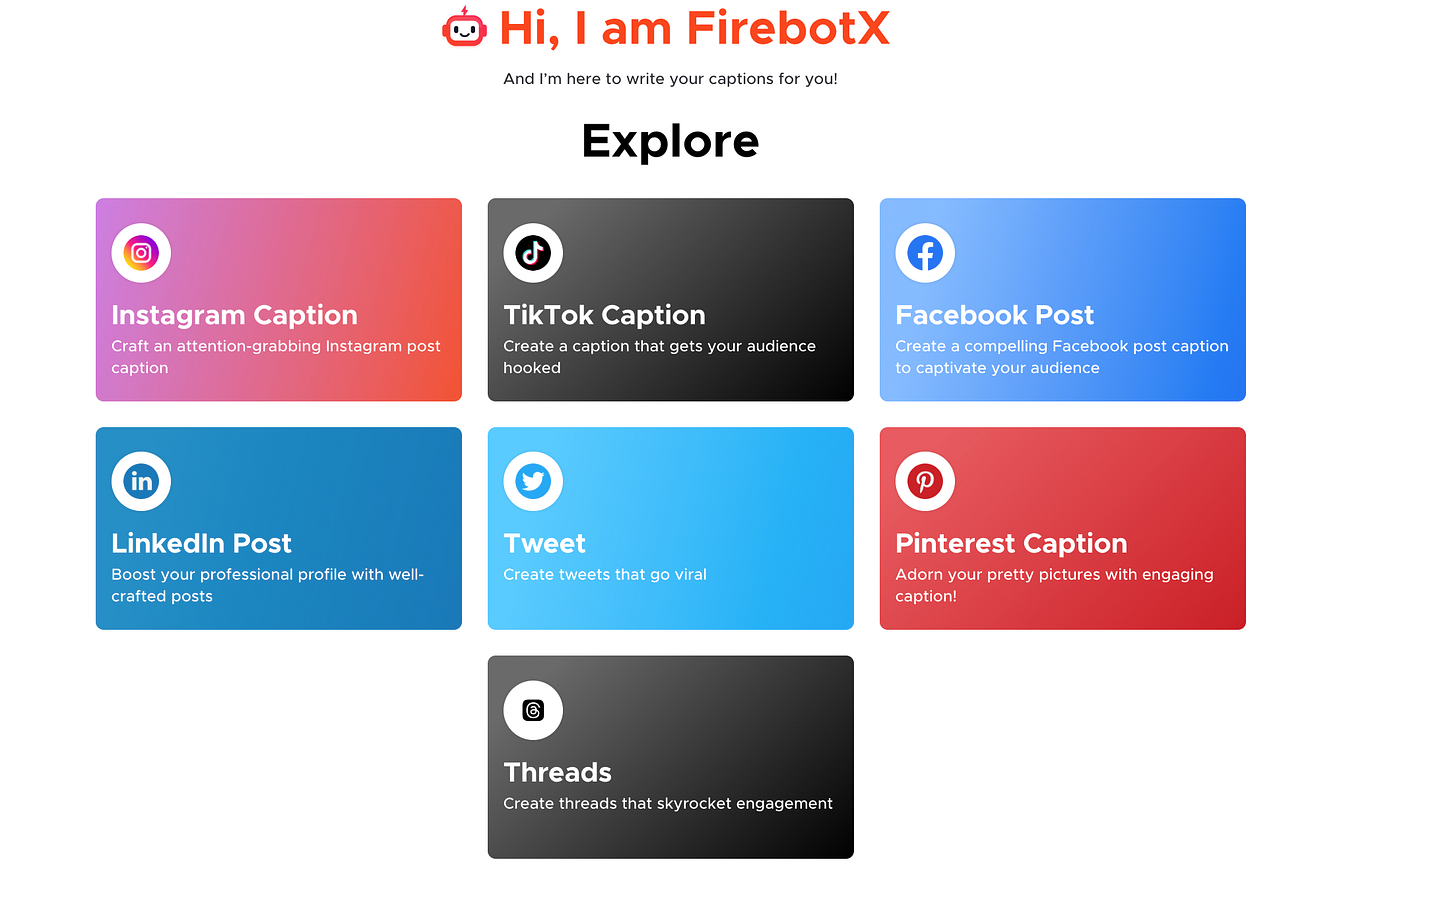Open the Instagram Caption heading
Image resolution: width=1440 pixels, height=923 pixels.
click(x=234, y=315)
